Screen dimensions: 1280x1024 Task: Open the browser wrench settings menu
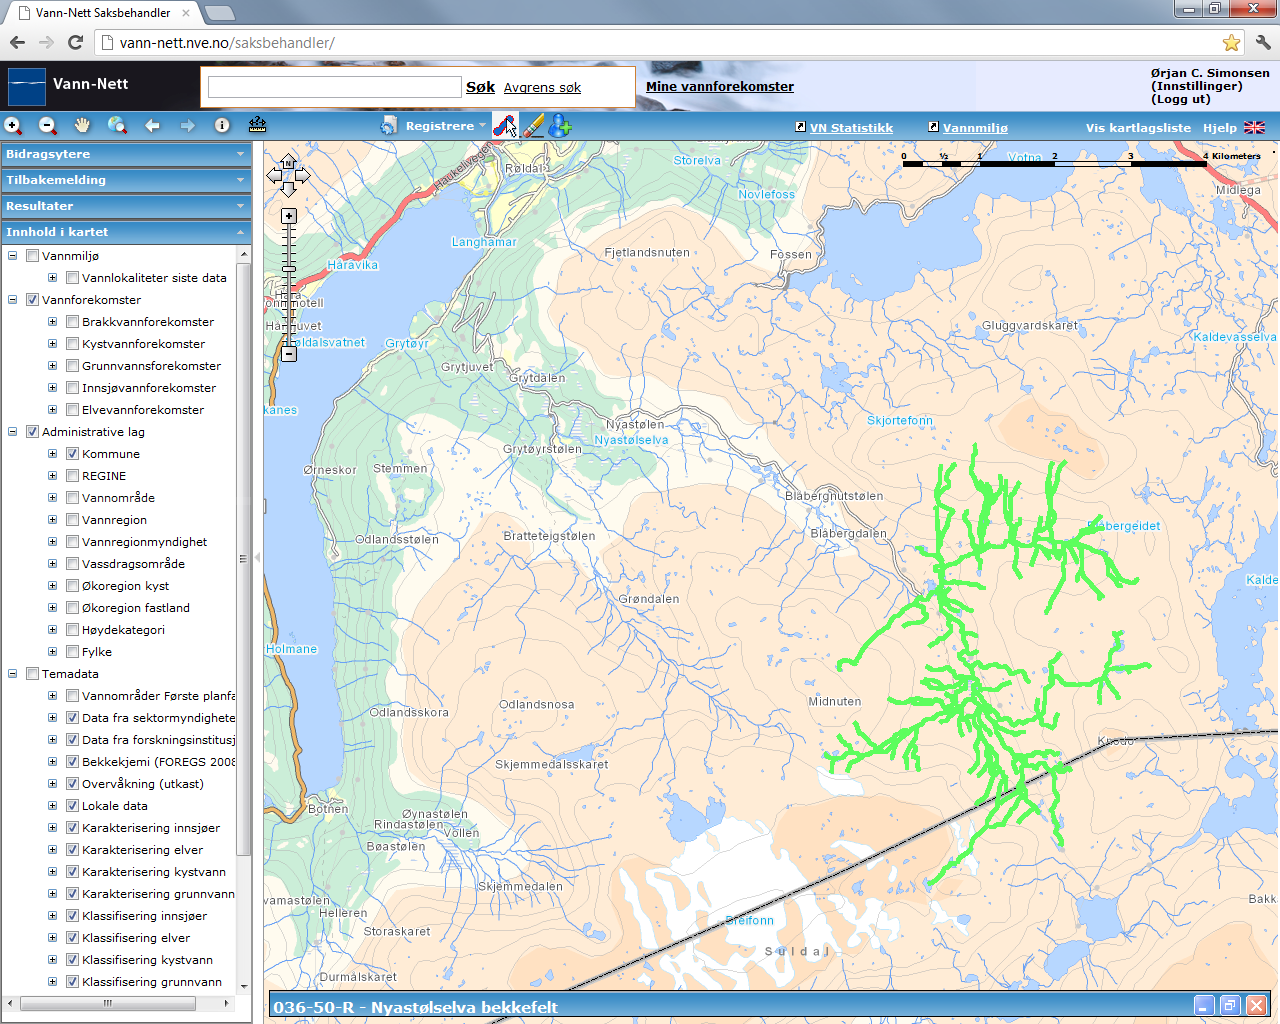(x=1262, y=42)
